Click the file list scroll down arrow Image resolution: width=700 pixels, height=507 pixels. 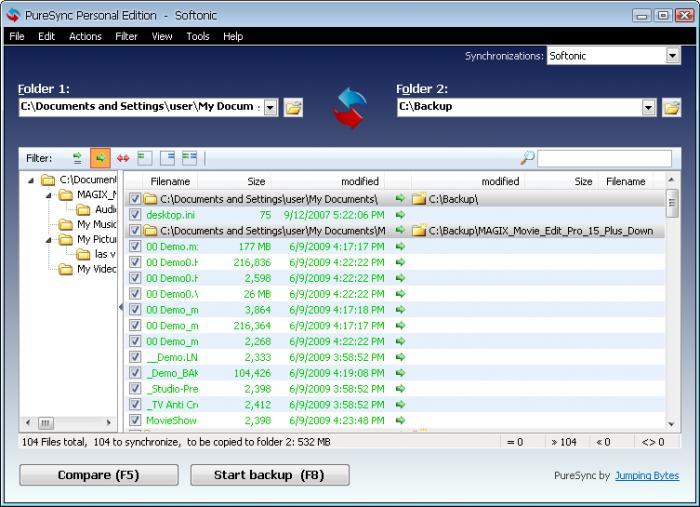tap(672, 424)
